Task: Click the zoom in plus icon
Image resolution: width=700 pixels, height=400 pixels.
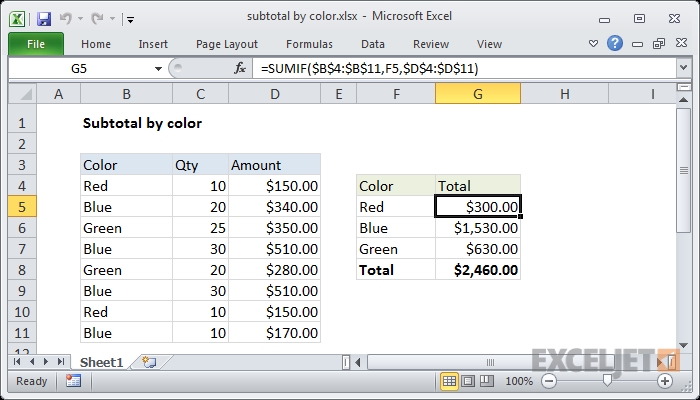Action: 665,381
